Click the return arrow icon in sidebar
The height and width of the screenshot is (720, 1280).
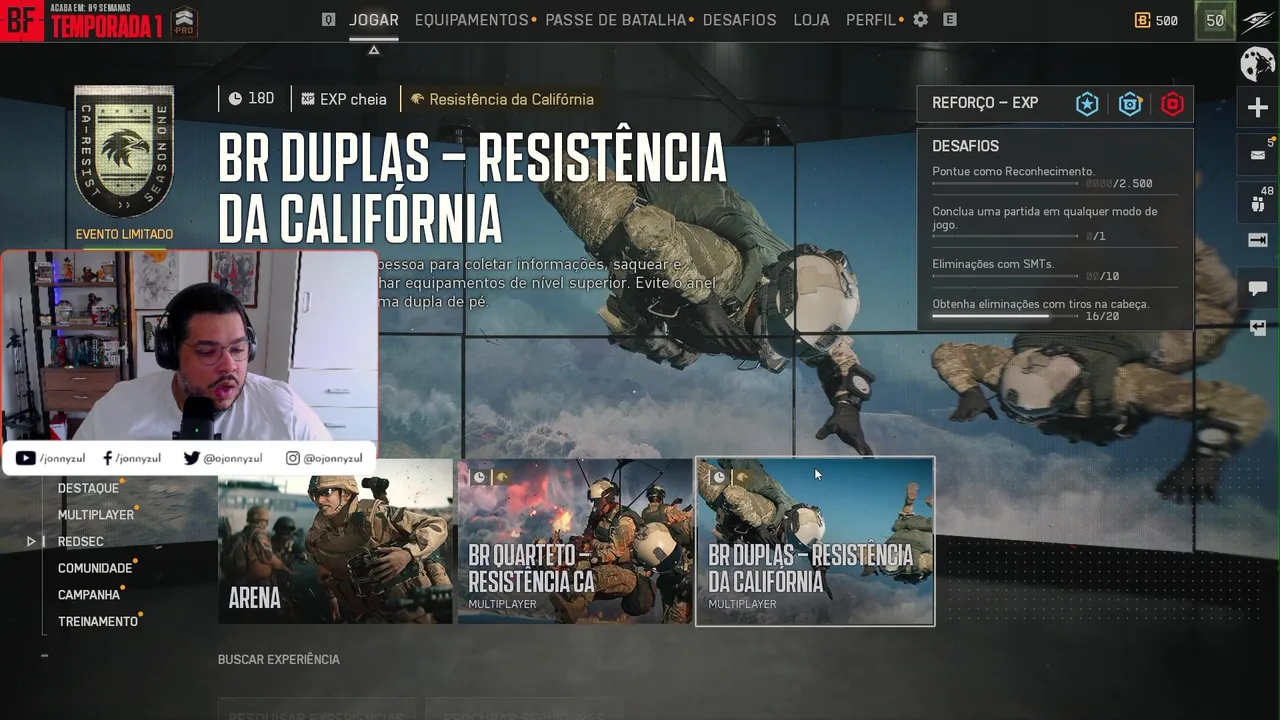pos(1258,327)
